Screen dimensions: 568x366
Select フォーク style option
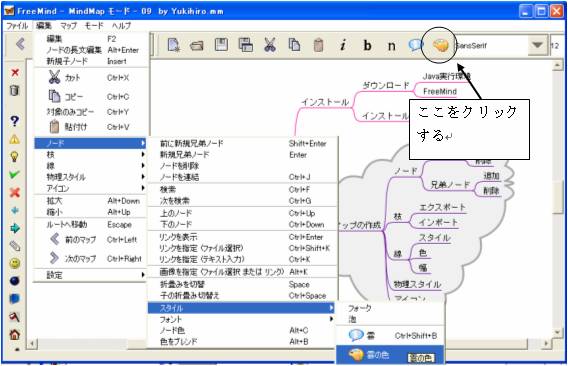click(x=390, y=308)
